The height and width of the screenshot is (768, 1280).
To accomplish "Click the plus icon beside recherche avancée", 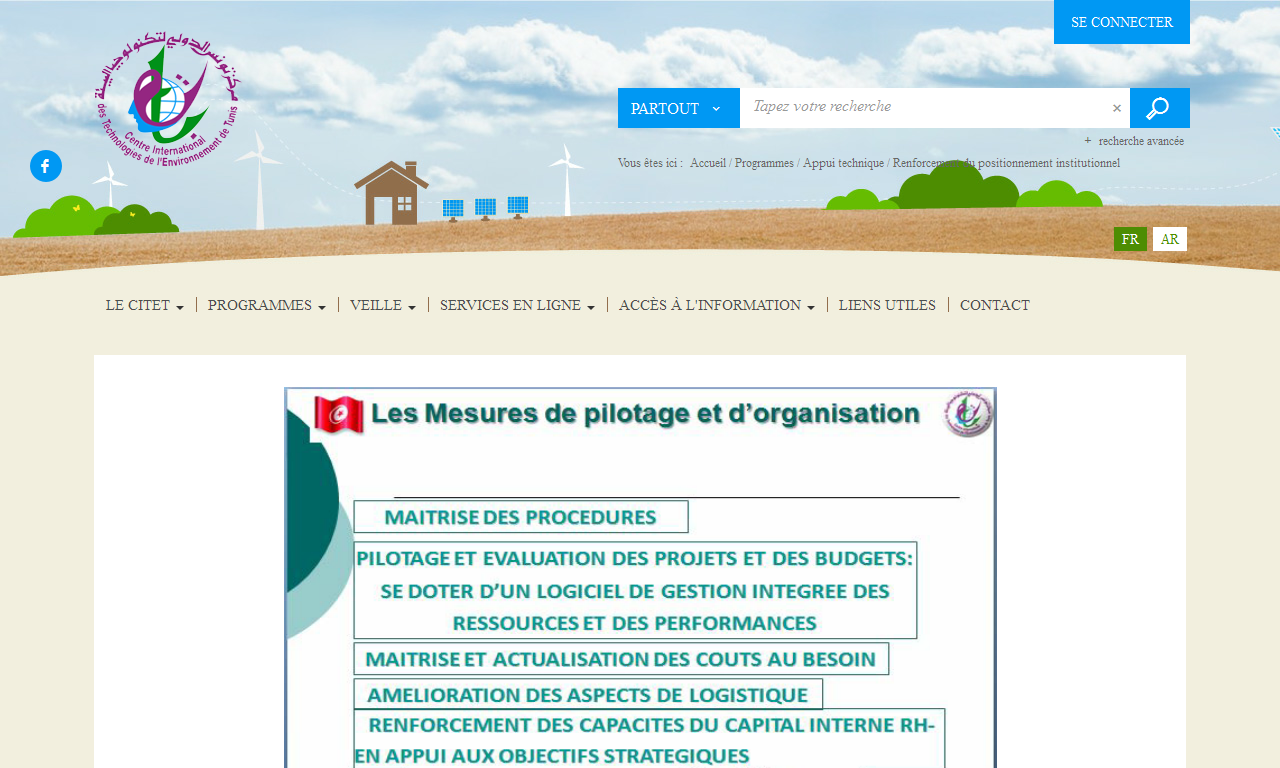I will (1088, 141).
